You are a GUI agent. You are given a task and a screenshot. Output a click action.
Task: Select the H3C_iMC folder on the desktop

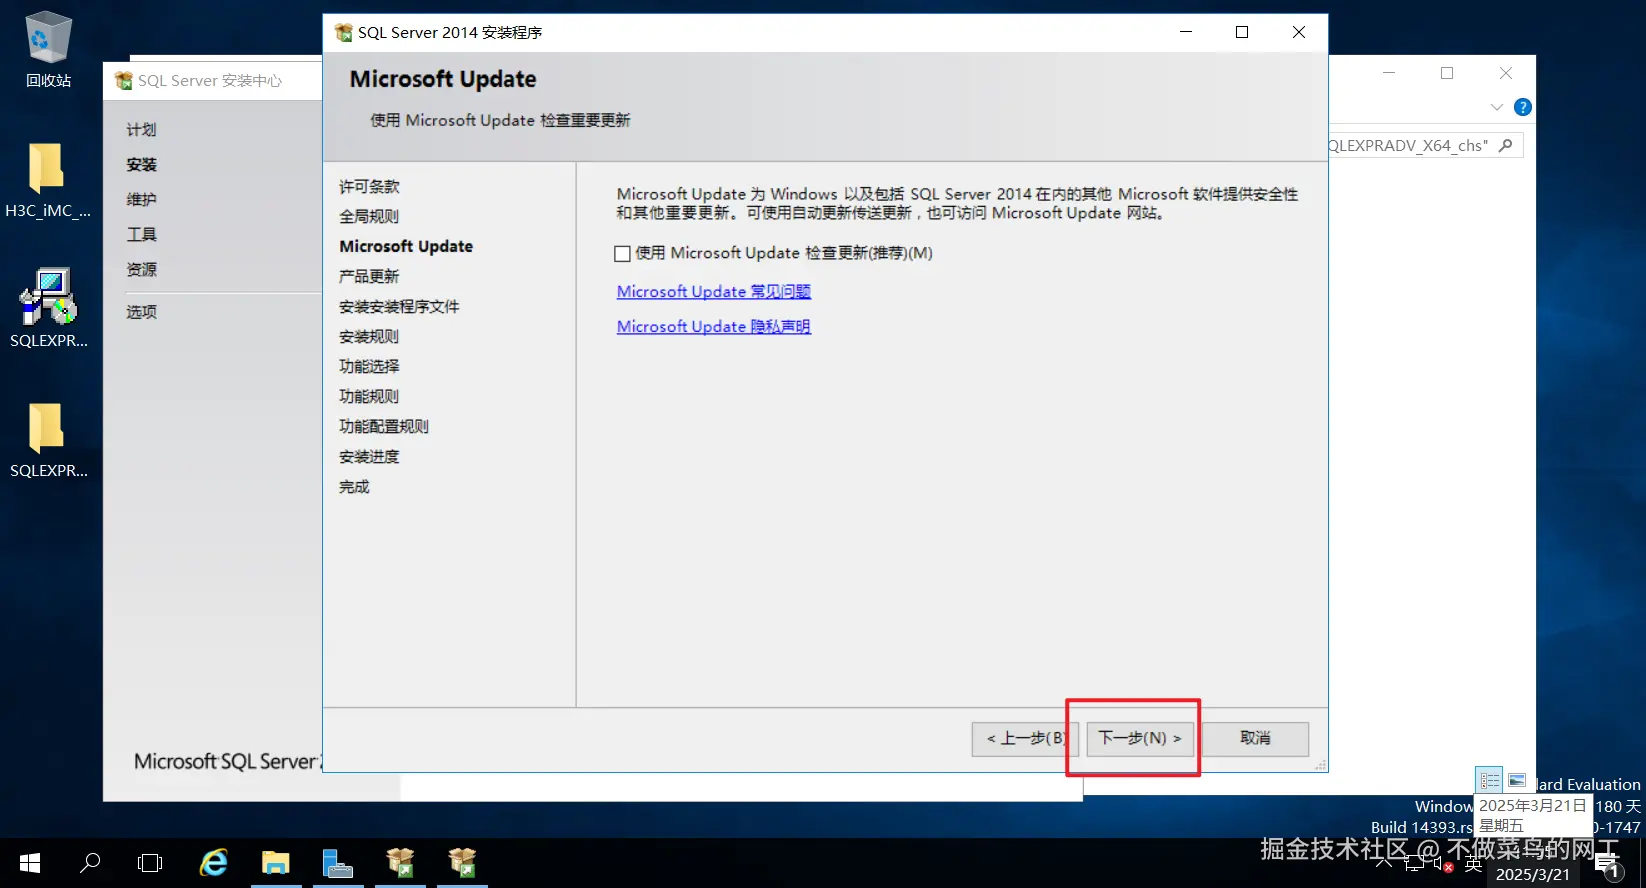[x=47, y=180]
